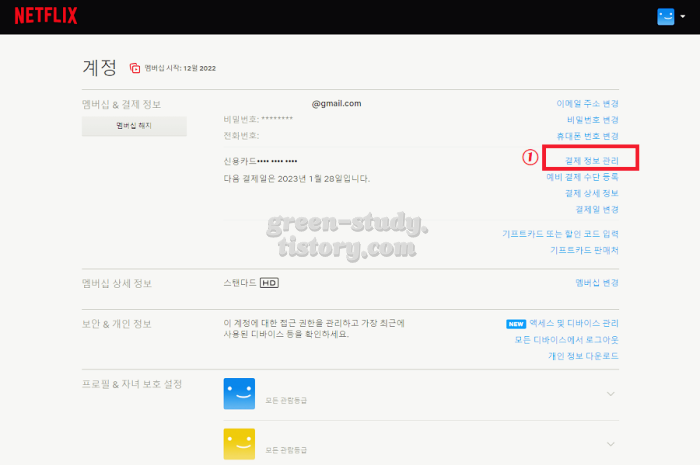Open the 결제 상세 정보 link
Viewport: 700px width, 465px height.
[x=592, y=193]
